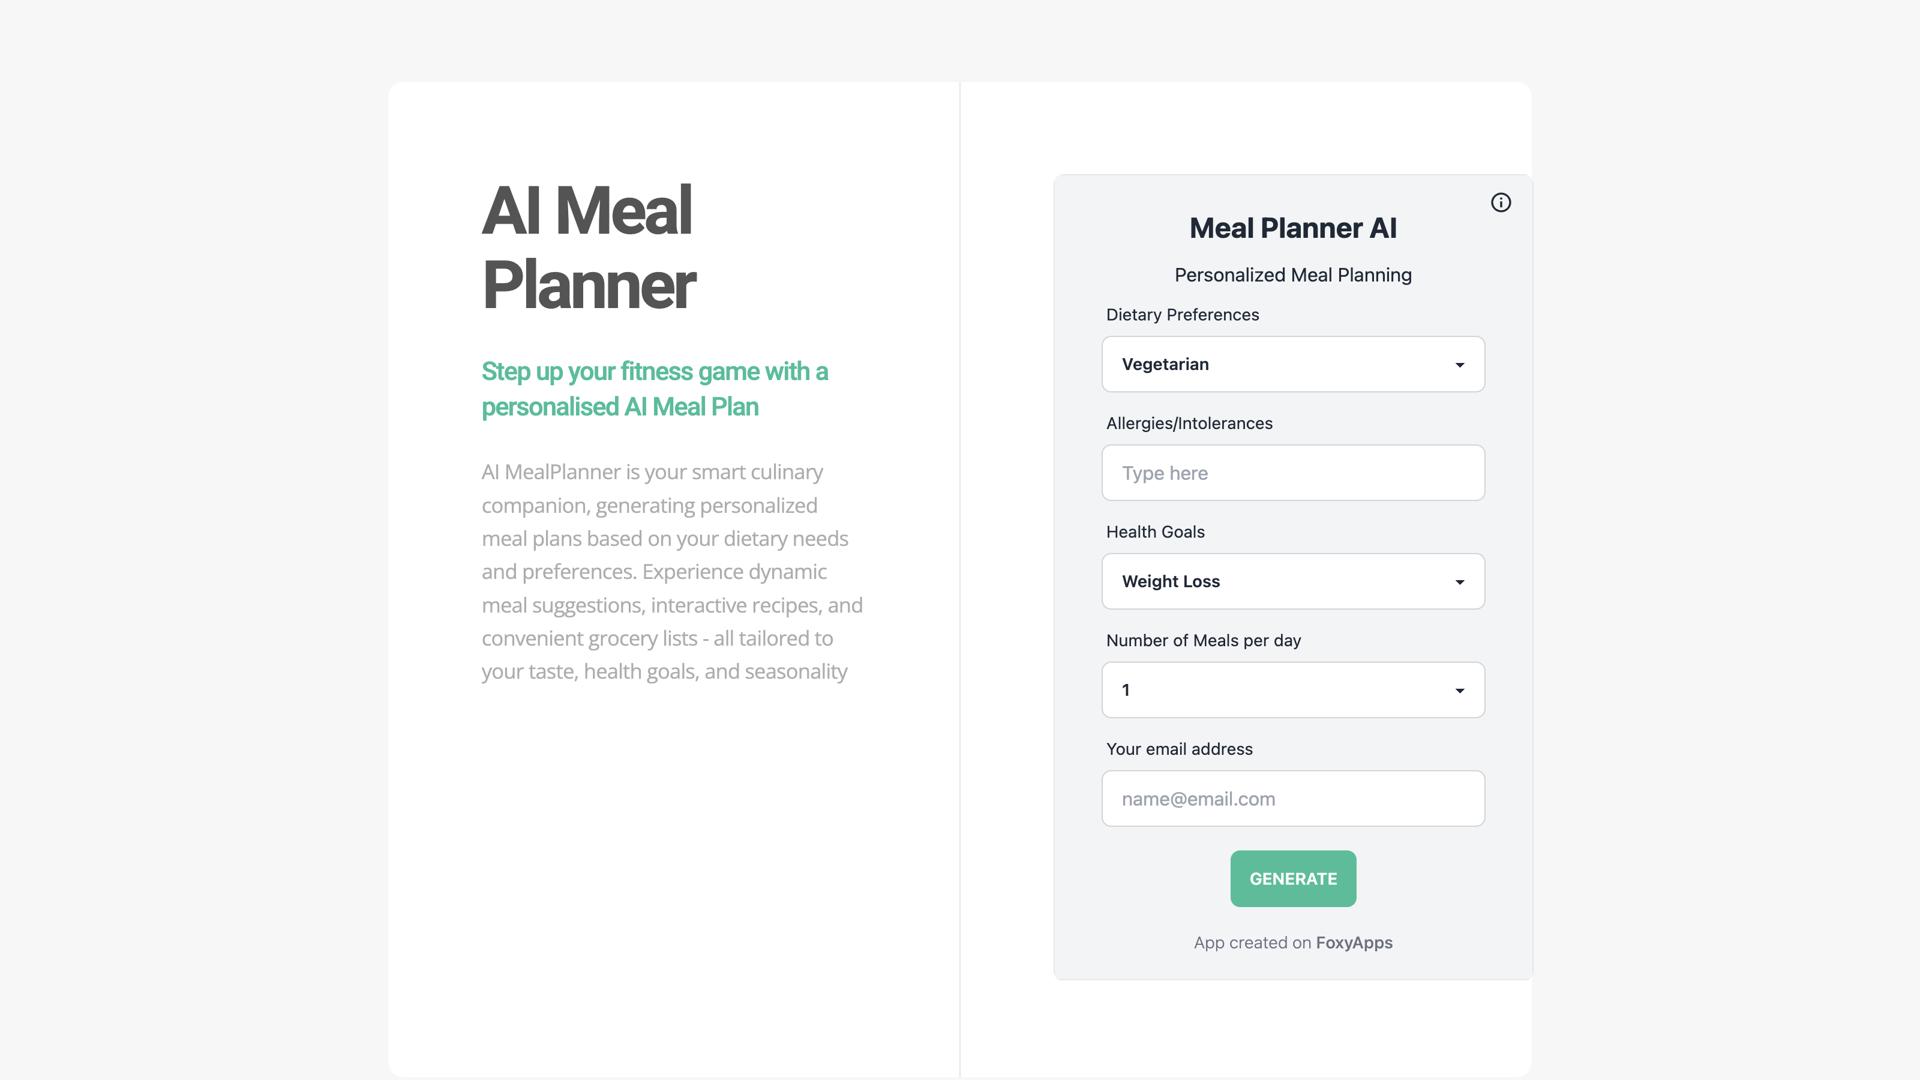Select the Vegetarian preference value
This screenshot has height=1080, width=1920.
pos(1164,364)
